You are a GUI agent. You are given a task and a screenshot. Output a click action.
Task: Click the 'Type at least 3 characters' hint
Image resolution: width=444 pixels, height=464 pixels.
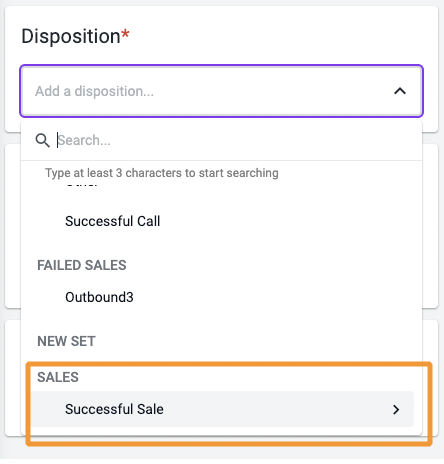162,173
